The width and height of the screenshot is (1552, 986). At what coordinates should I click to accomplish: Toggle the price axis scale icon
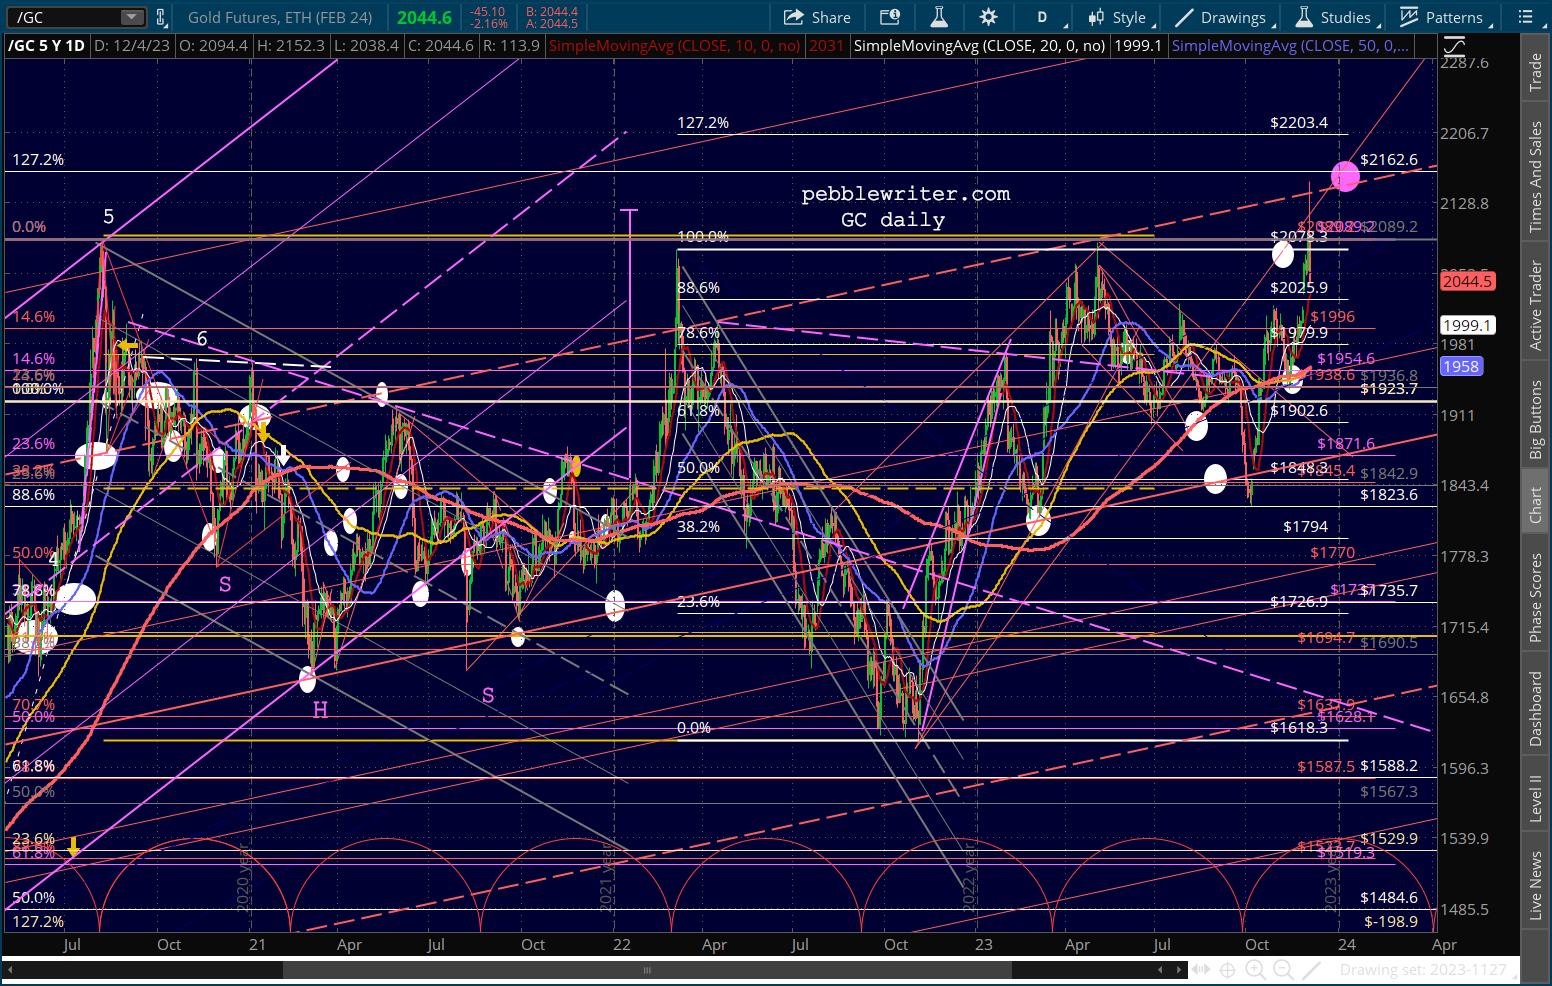1454,46
